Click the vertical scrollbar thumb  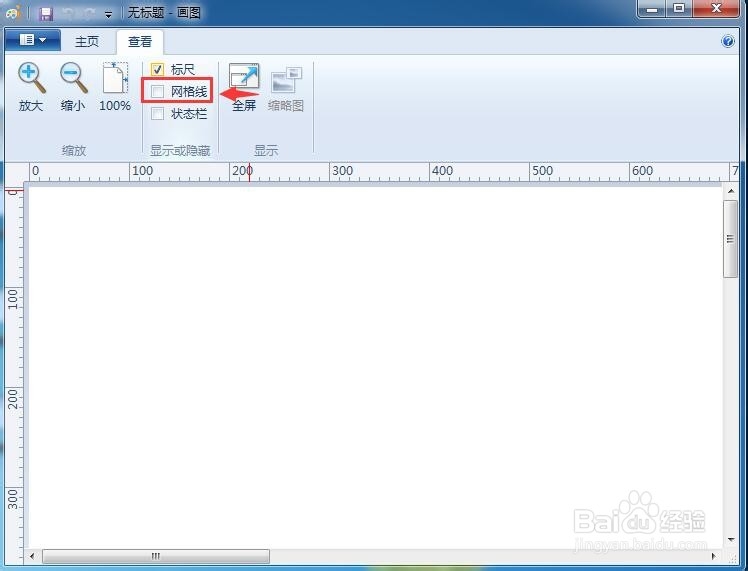pyautogui.click(x=730, y=239)
